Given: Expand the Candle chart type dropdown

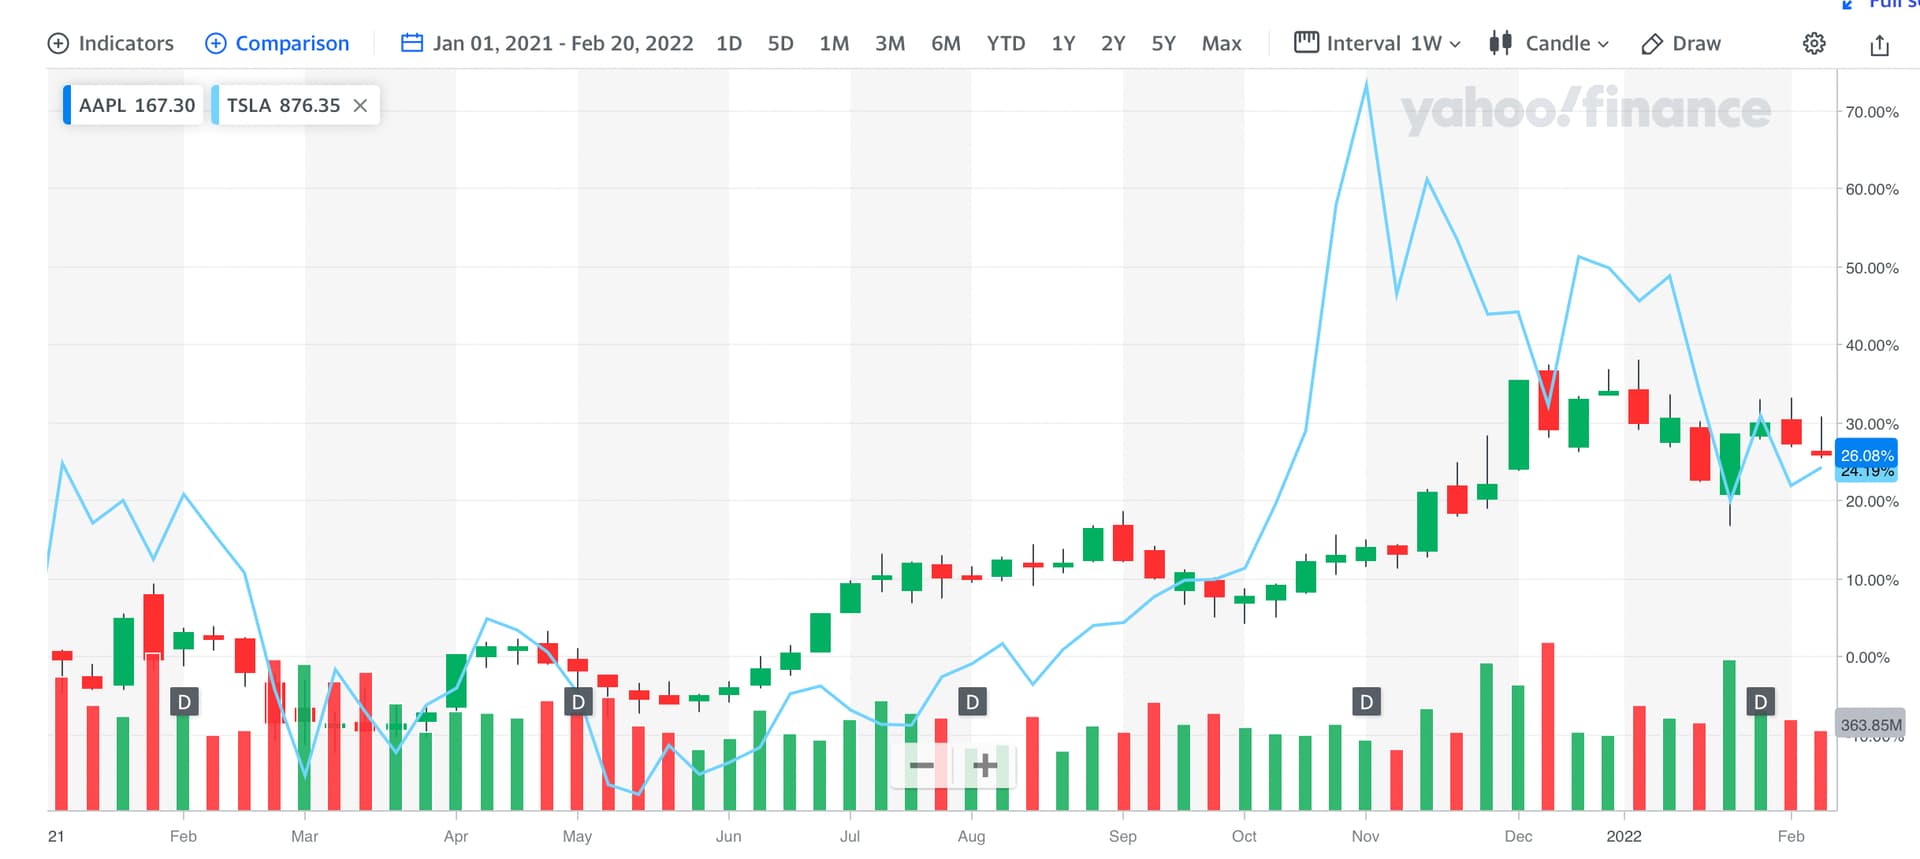Looking at the screenshot, I should pos(1549,44).
